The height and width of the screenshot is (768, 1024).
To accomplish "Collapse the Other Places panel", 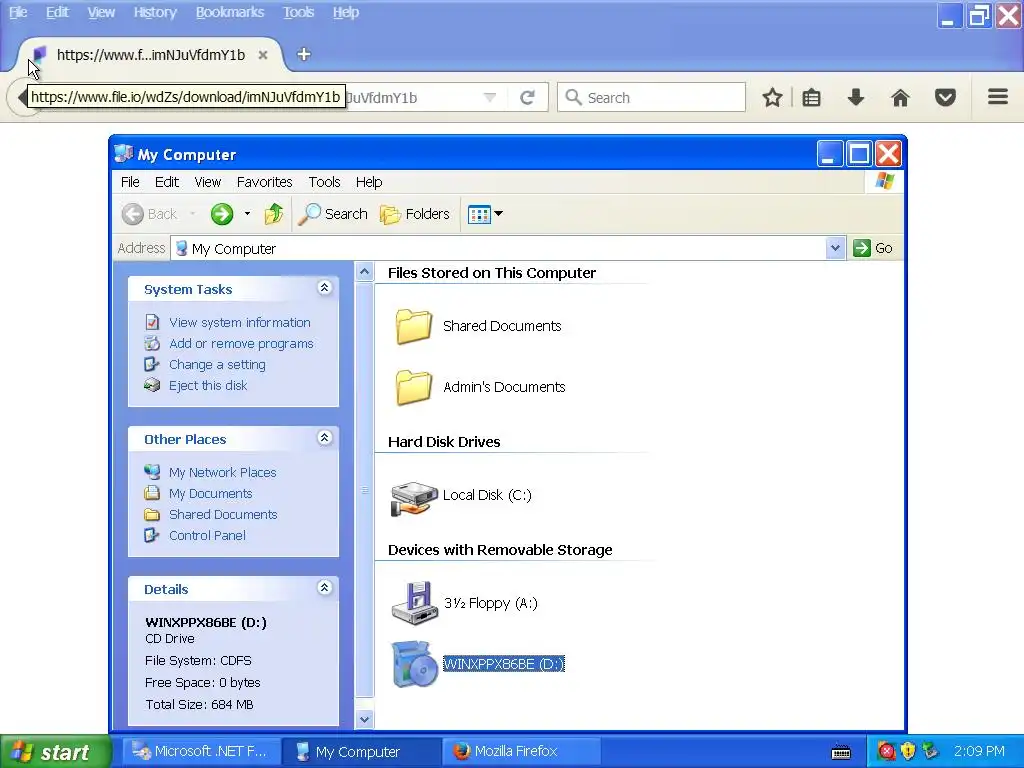I will (x=324, y=438).
